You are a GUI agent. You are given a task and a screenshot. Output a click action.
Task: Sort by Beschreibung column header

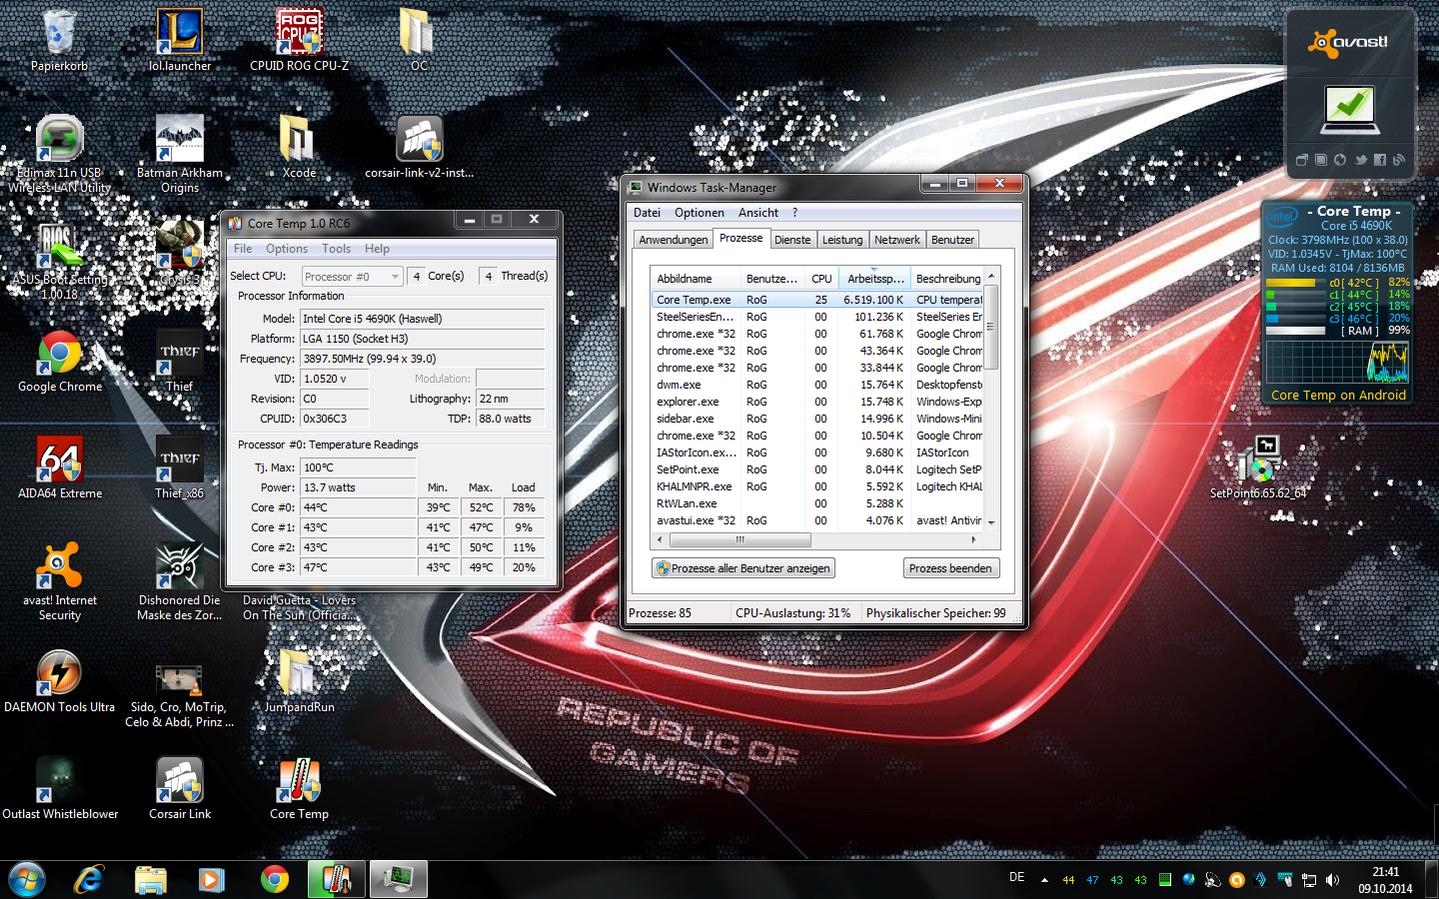947,279
